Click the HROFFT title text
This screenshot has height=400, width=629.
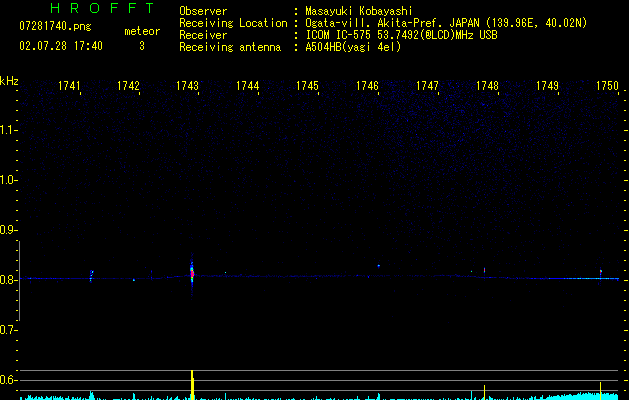coord(102,8)
